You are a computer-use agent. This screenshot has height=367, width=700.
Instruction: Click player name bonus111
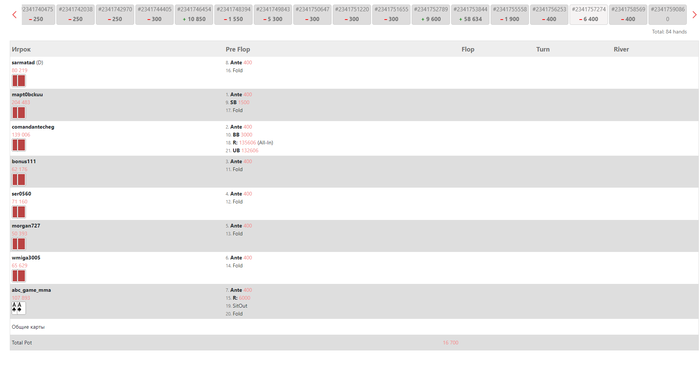[x=24, y=161]
